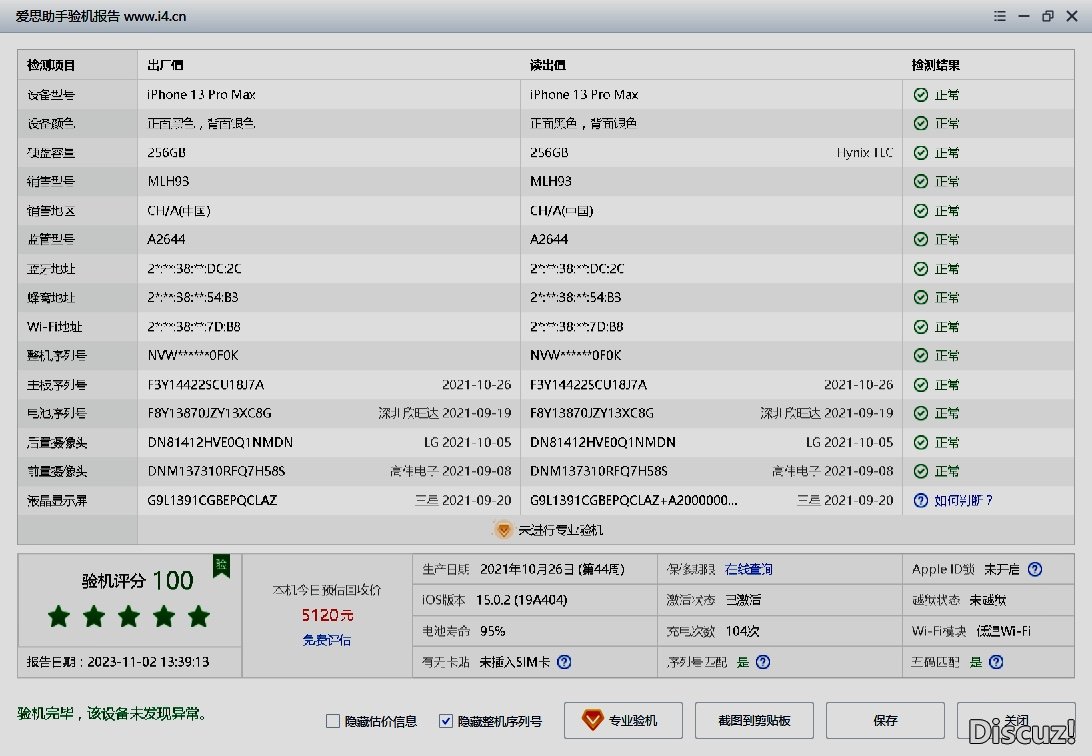Open the menu list icon in title bar
Image resolution: width=1092 pixels, height=756 pixels.
999,16
